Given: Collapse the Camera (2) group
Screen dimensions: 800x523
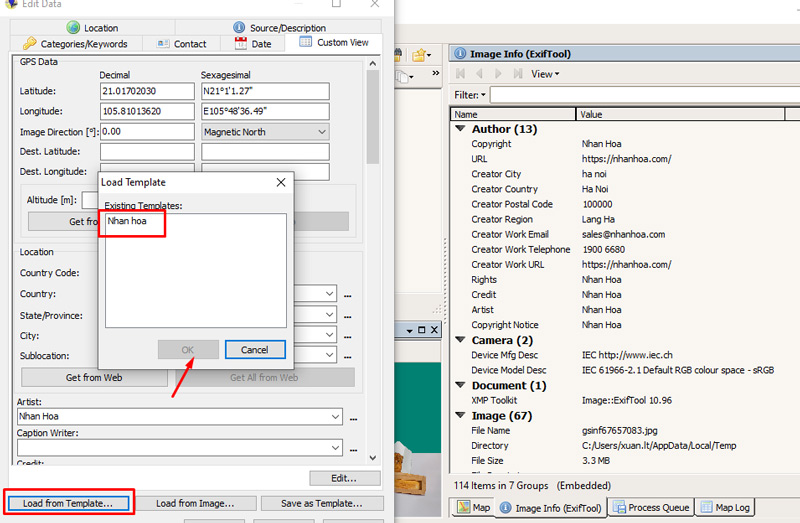Looking at the screenshot, I should pos(460,340).
